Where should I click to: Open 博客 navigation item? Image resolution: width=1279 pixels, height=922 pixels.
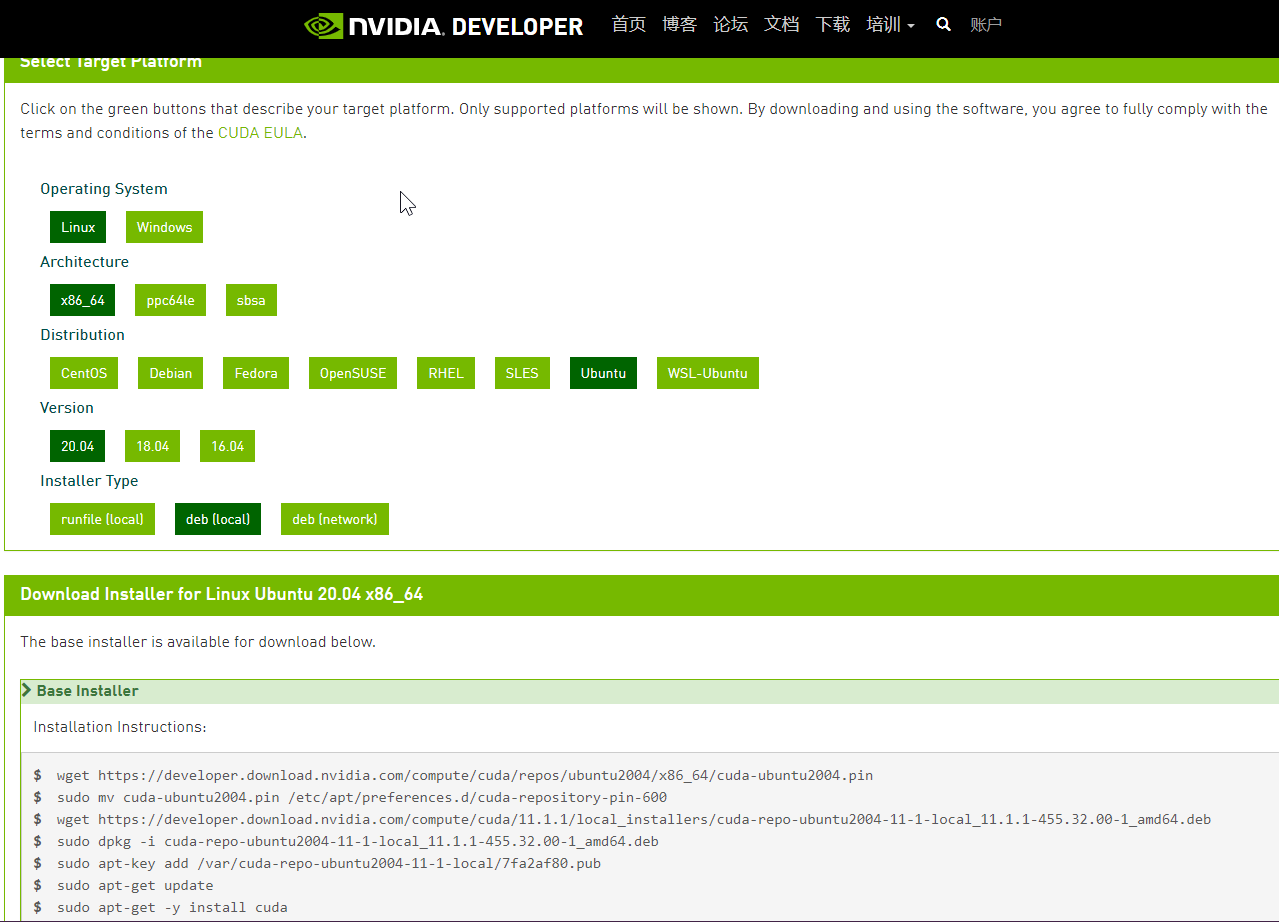(680, 25)
